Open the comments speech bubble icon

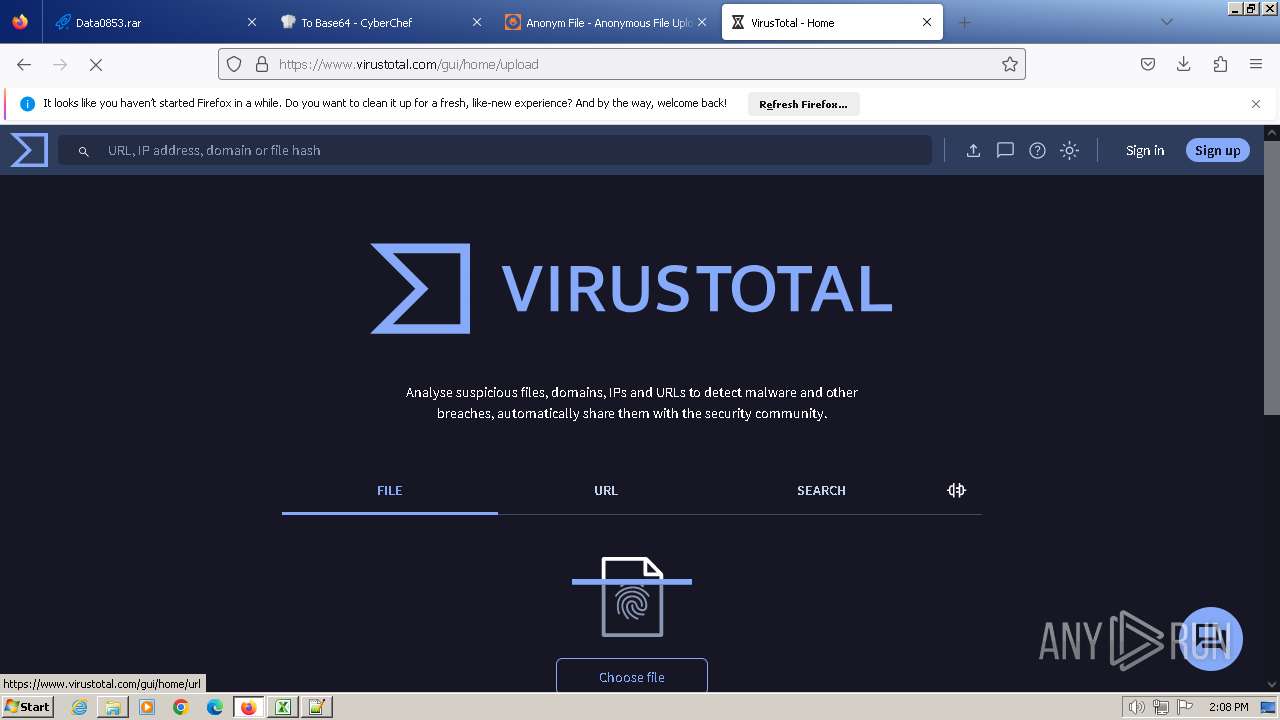click(x=1005, y=150)
